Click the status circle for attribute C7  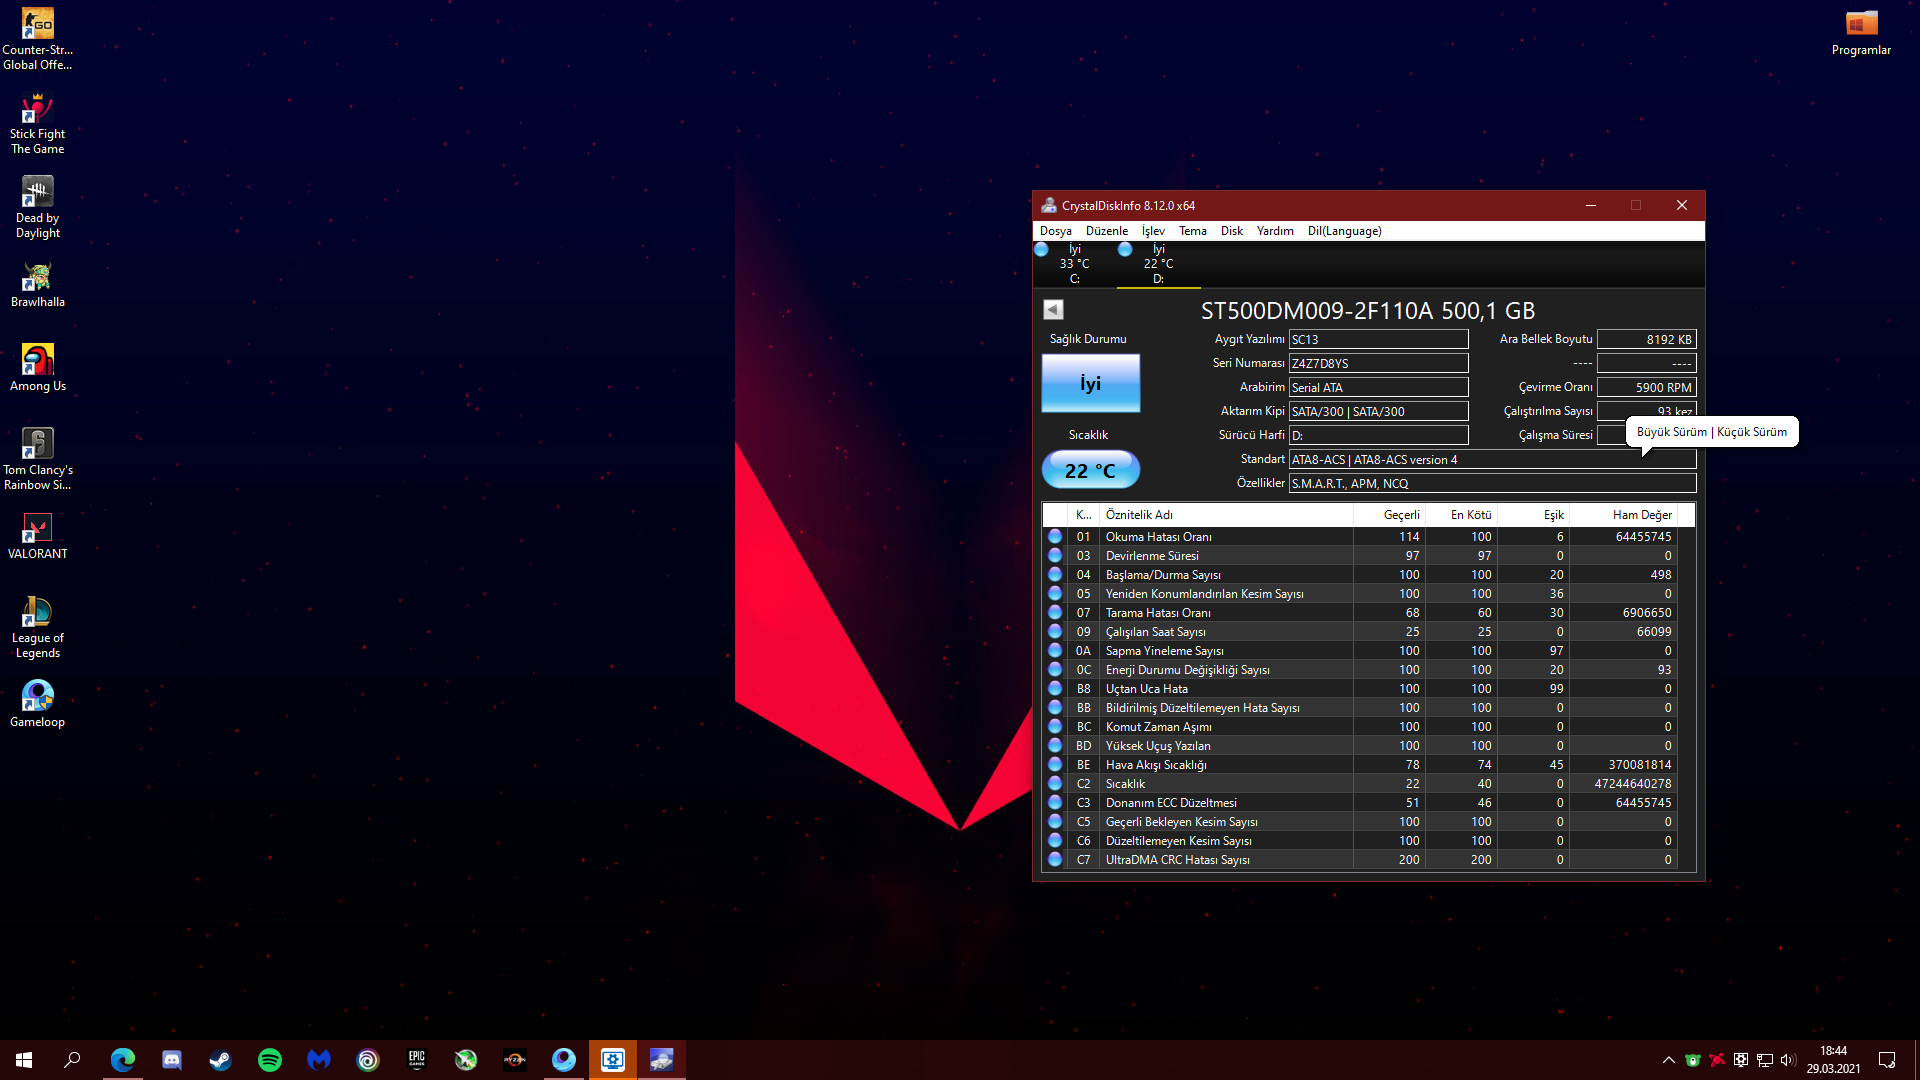point(1055,860)
